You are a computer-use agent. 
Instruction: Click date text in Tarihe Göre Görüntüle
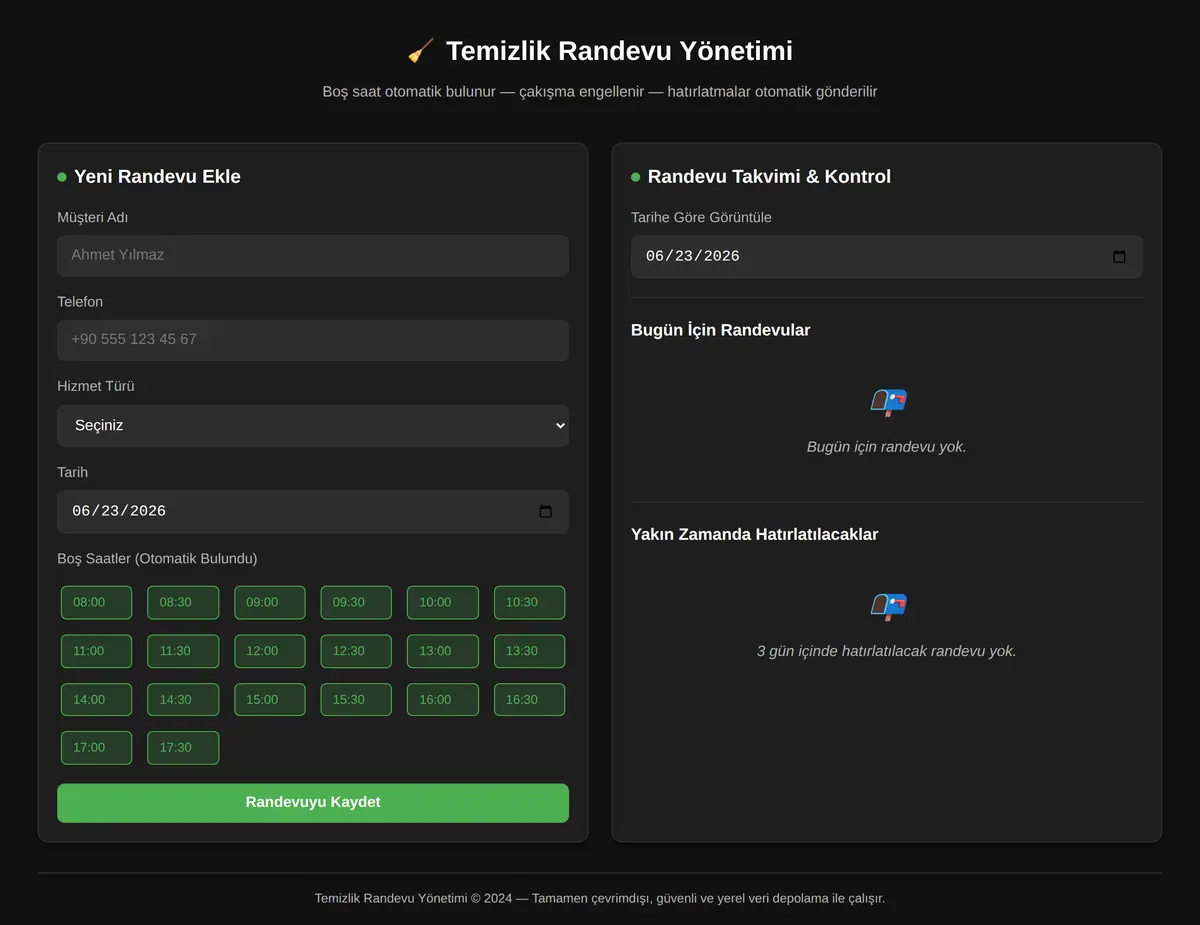[x=693, y=257]
